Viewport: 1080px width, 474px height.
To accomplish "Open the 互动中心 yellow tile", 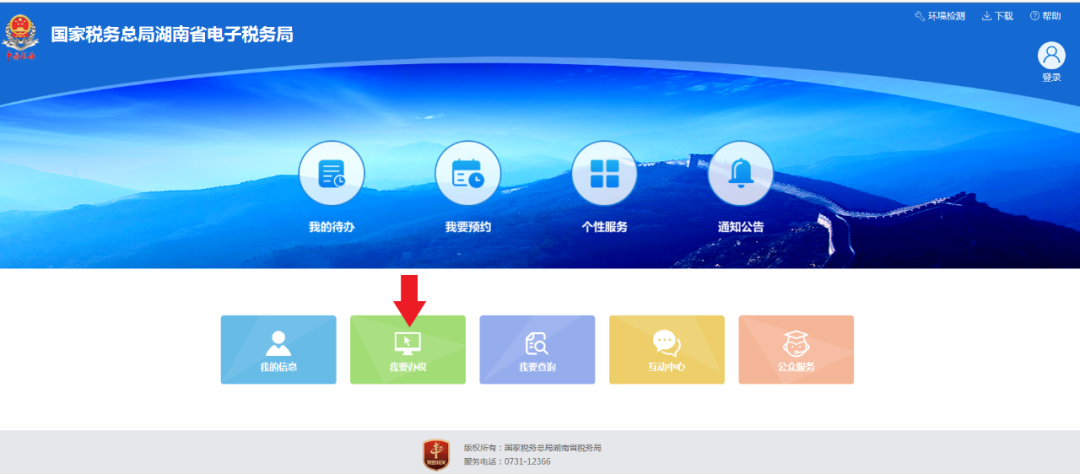I will point(667,349).
